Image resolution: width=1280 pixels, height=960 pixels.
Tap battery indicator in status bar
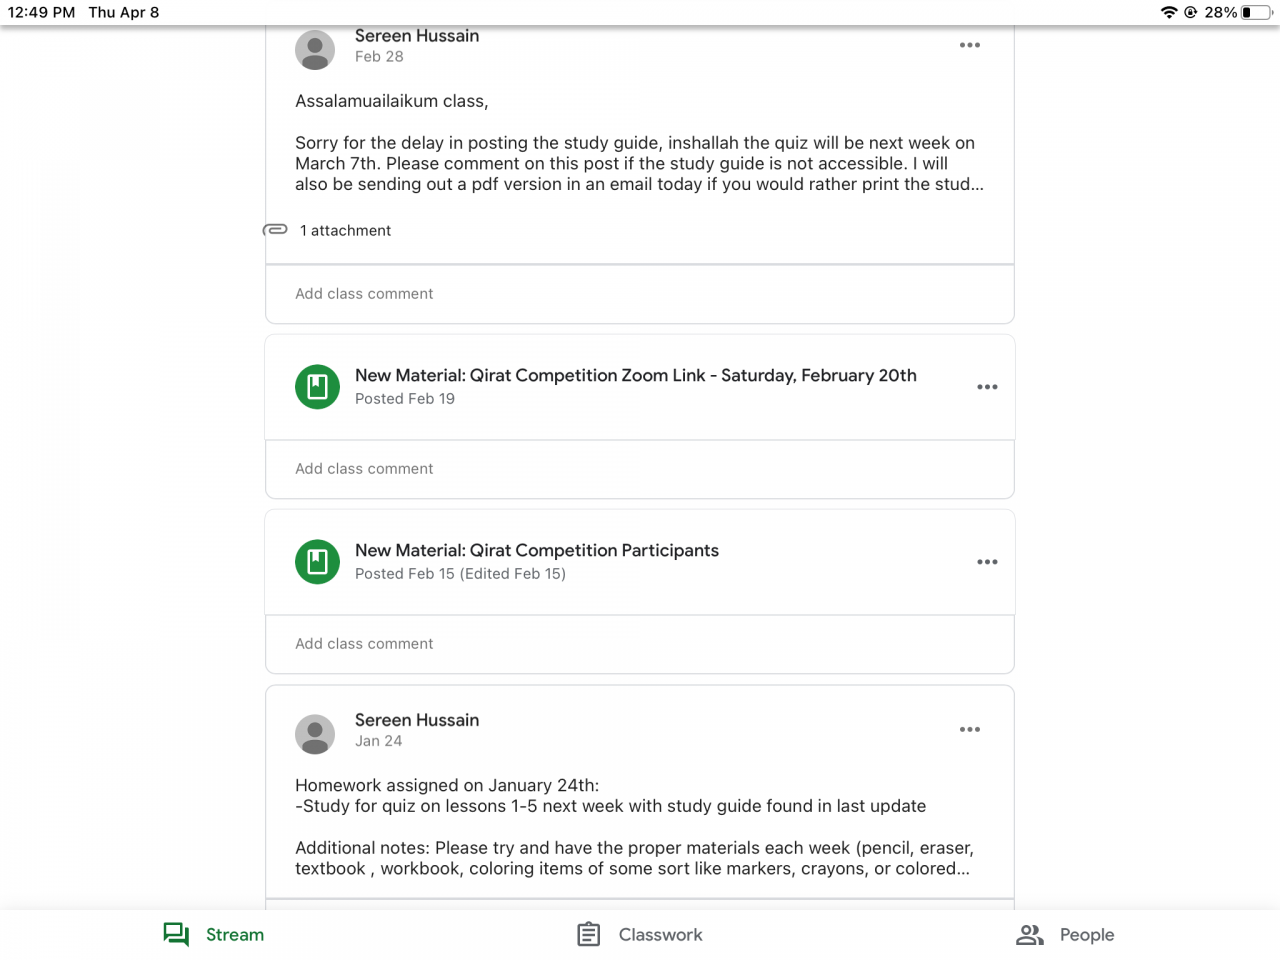pos(1256,12)
